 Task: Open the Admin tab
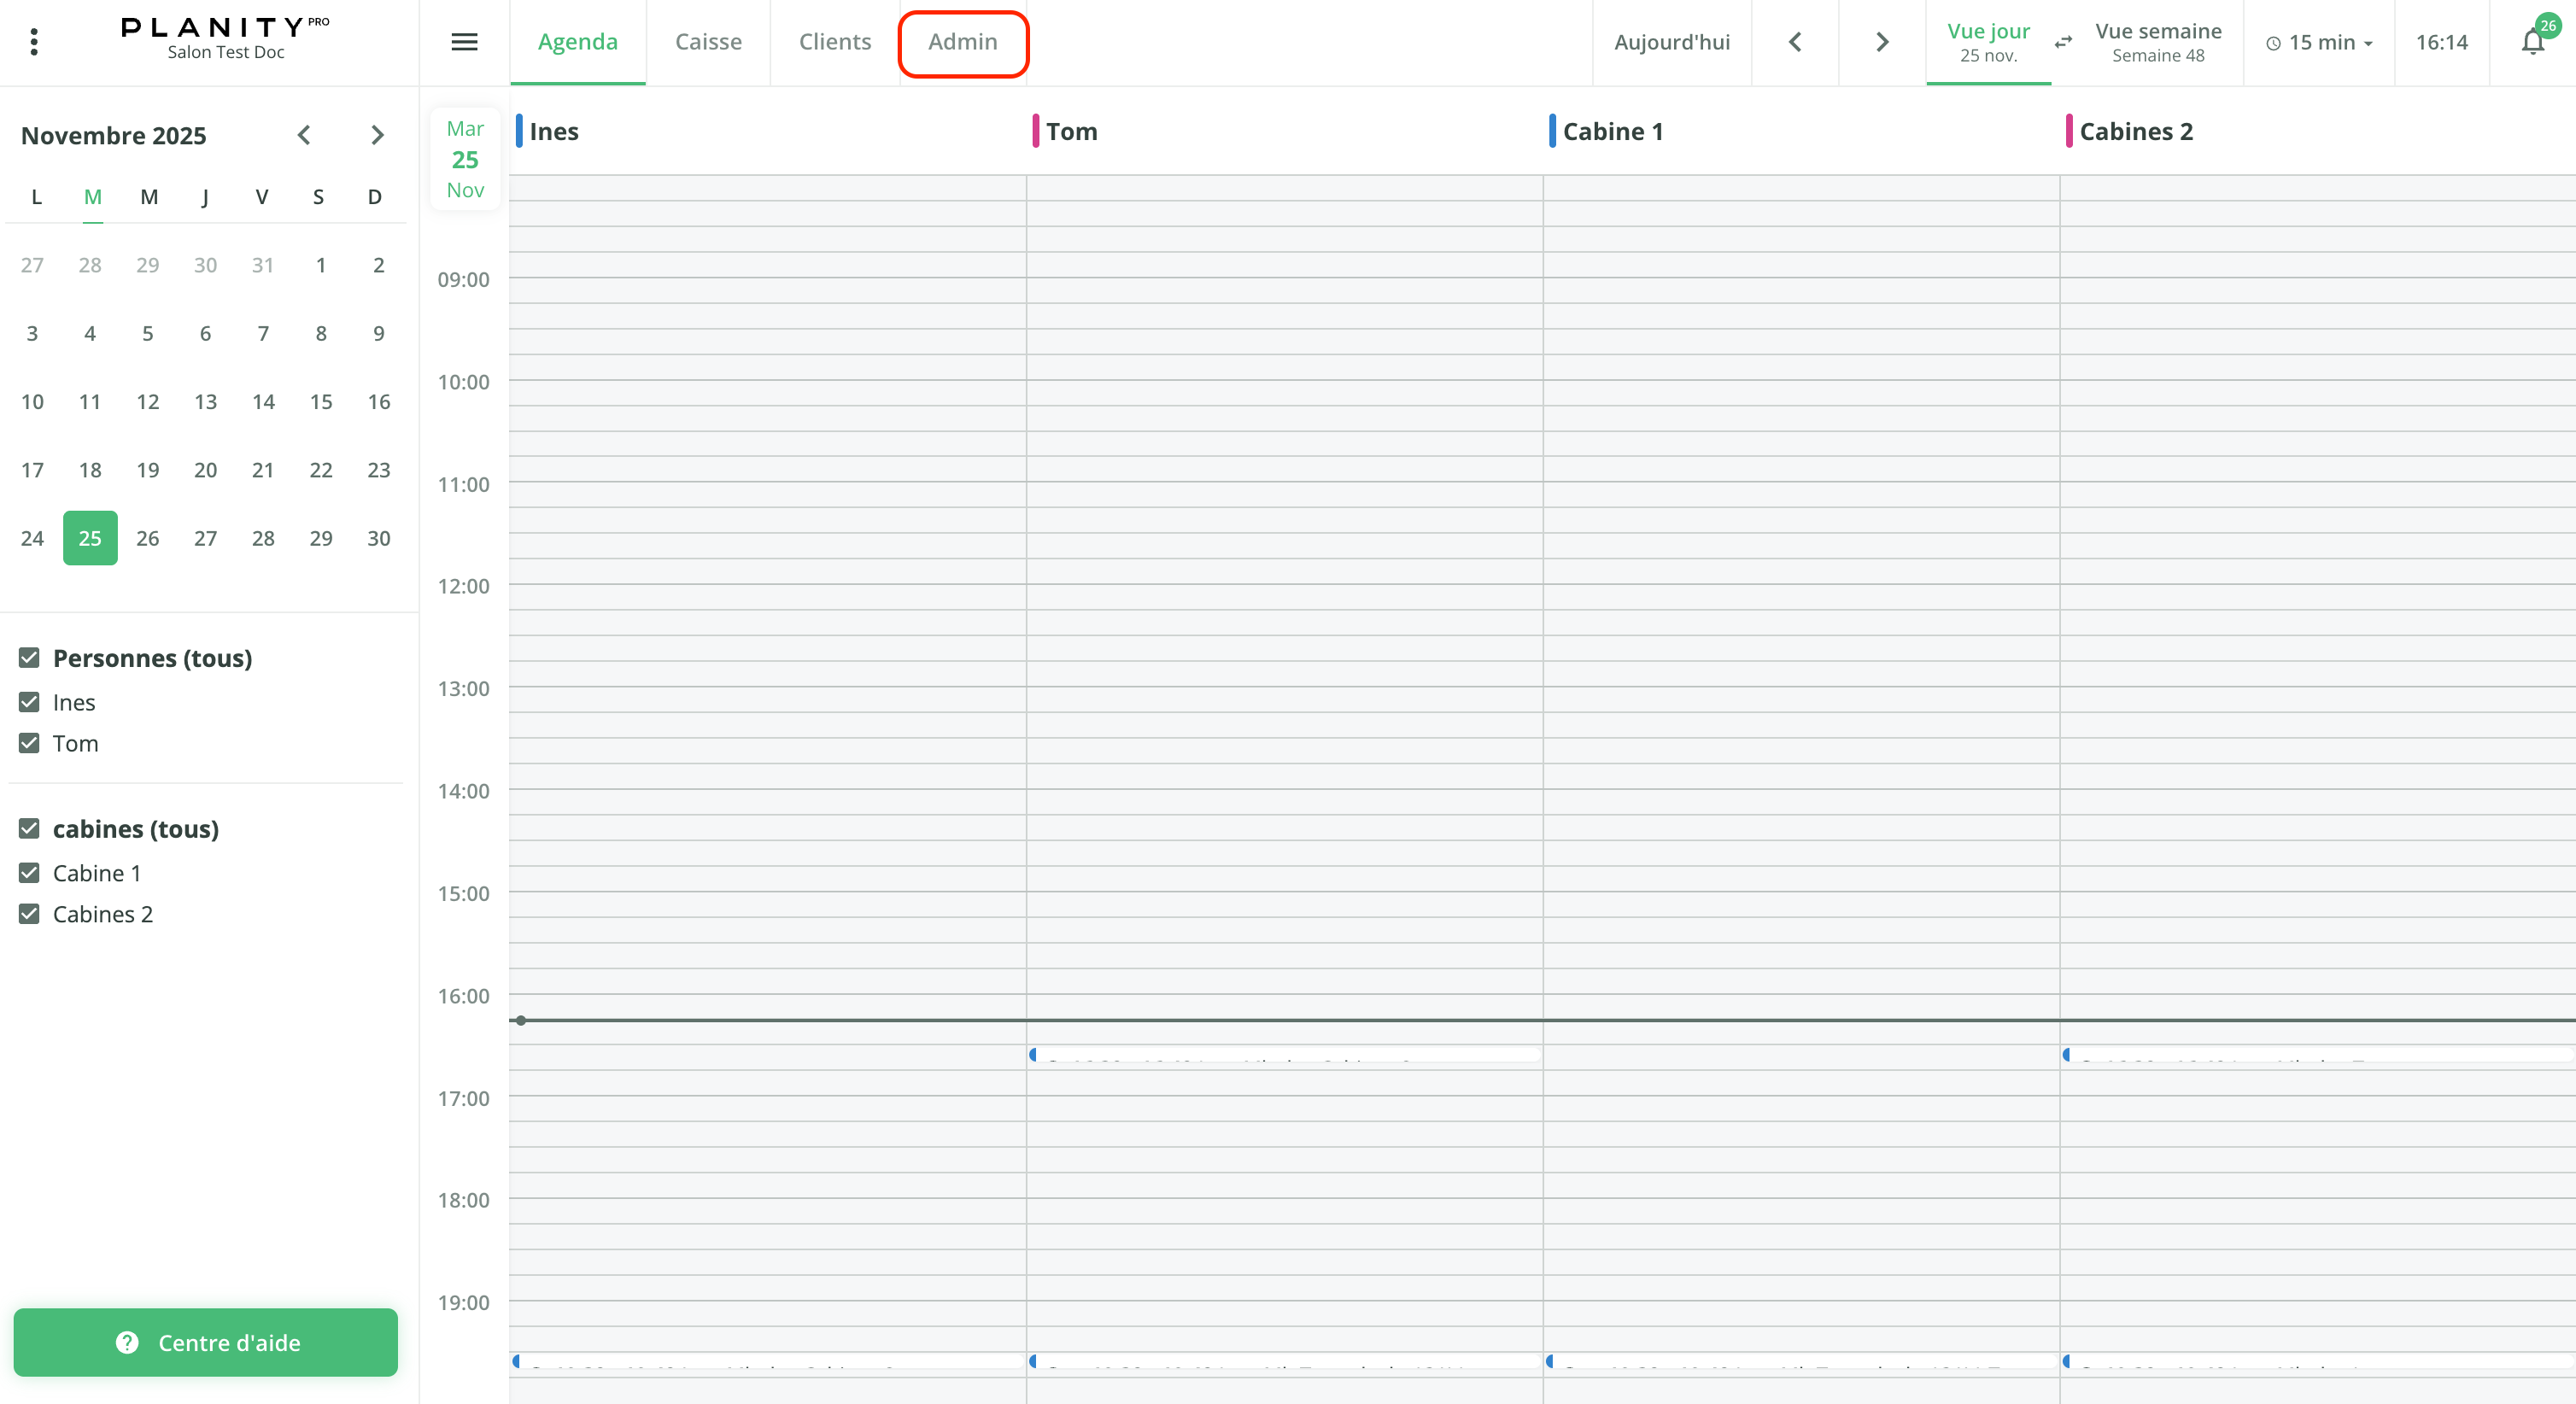[962, 42]
